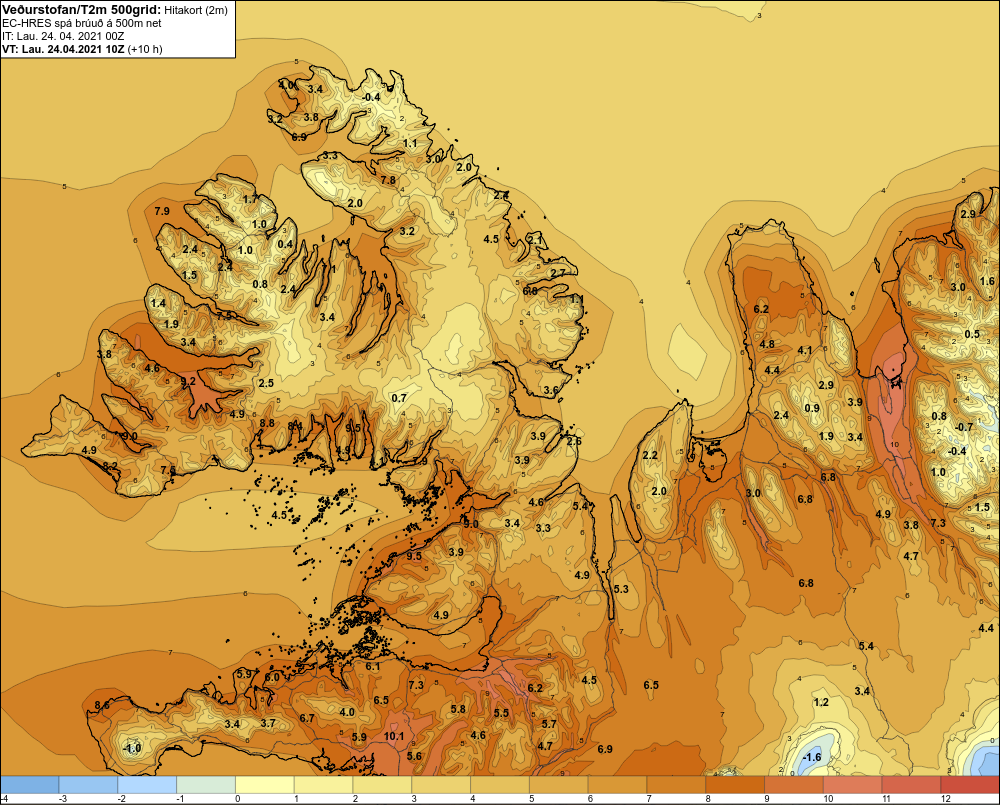1000x805 pixels.
Task: Click the 'EC-HRES spá brúuð á 500m net' line
Action: (82, 23)
